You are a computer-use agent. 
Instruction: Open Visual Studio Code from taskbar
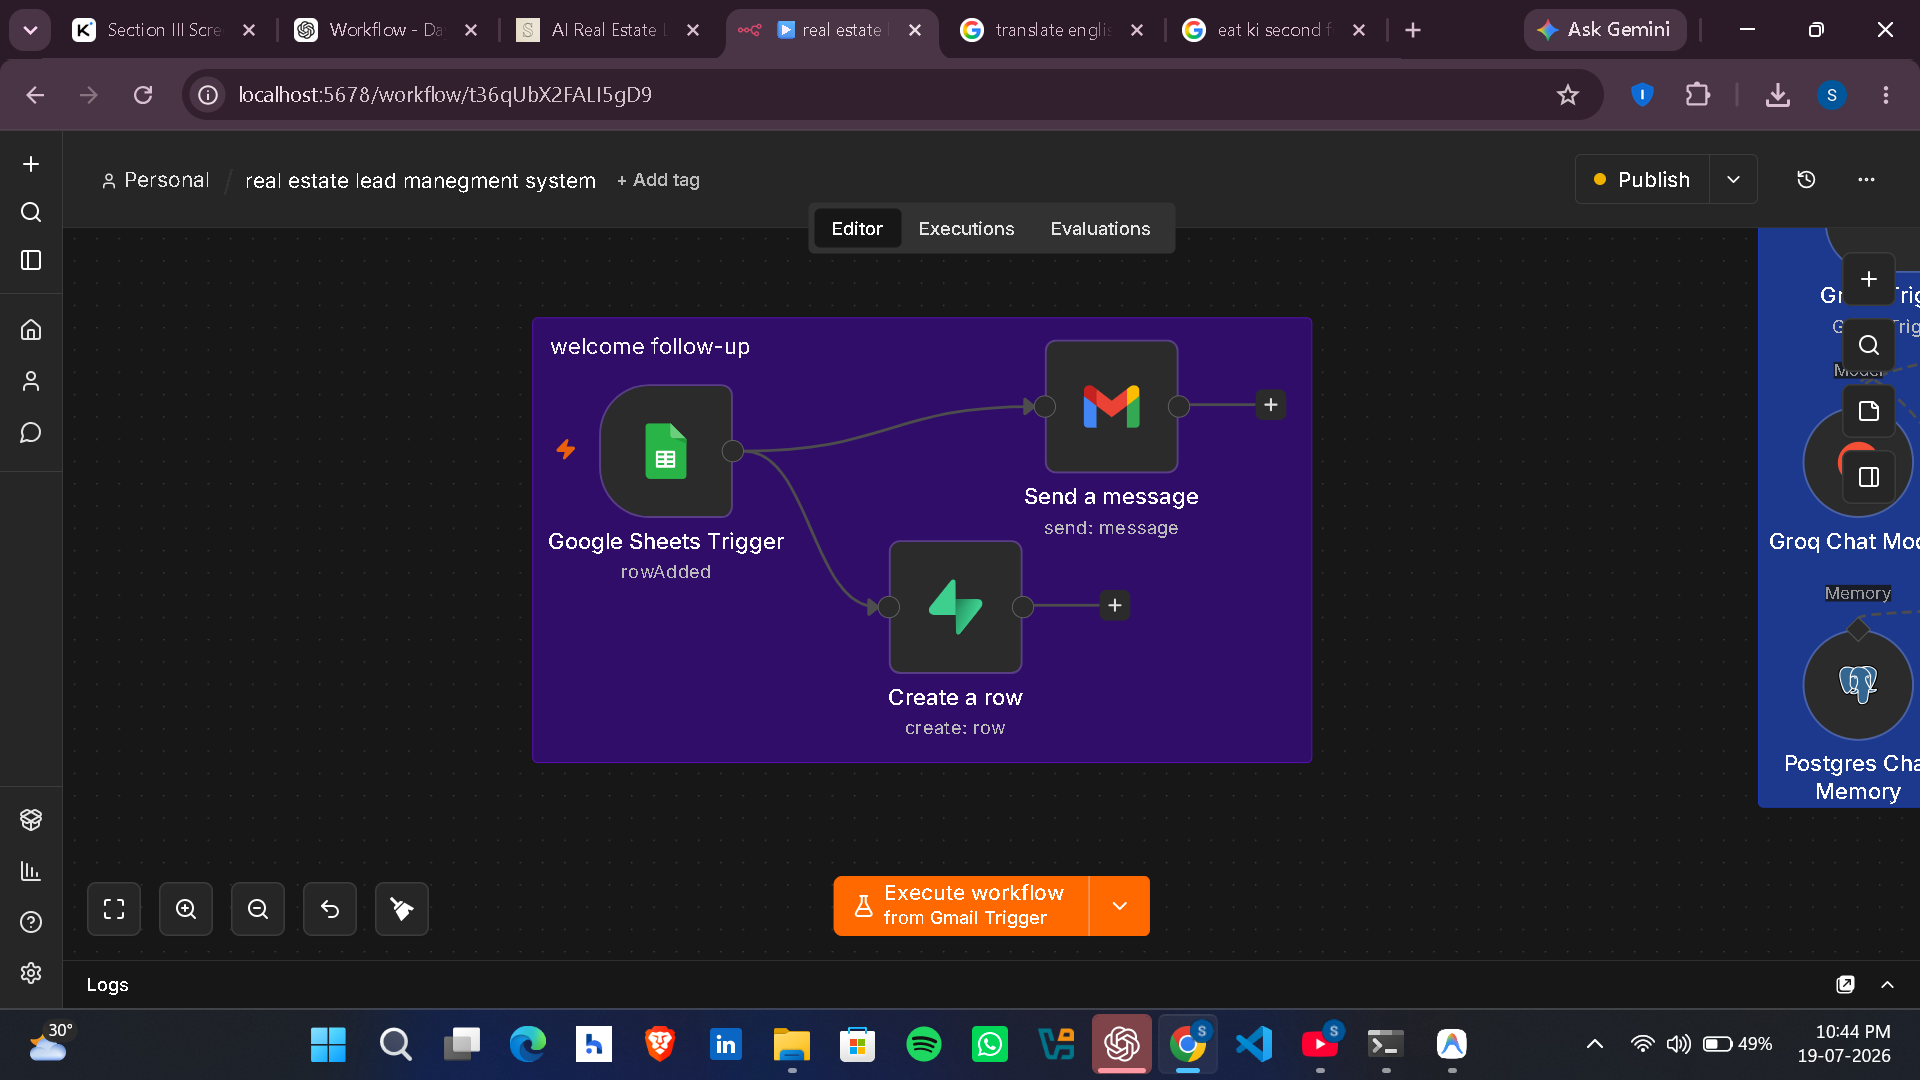[x=1254, y=1044]
